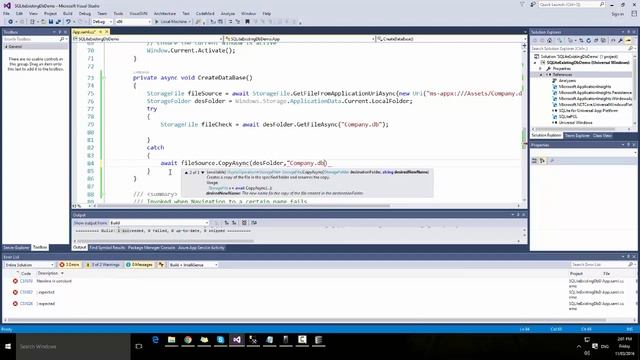Click the Home icon in Solution Explorer
Image resolution: width=640 pixels, height=360 pixels.
(550, 40)
